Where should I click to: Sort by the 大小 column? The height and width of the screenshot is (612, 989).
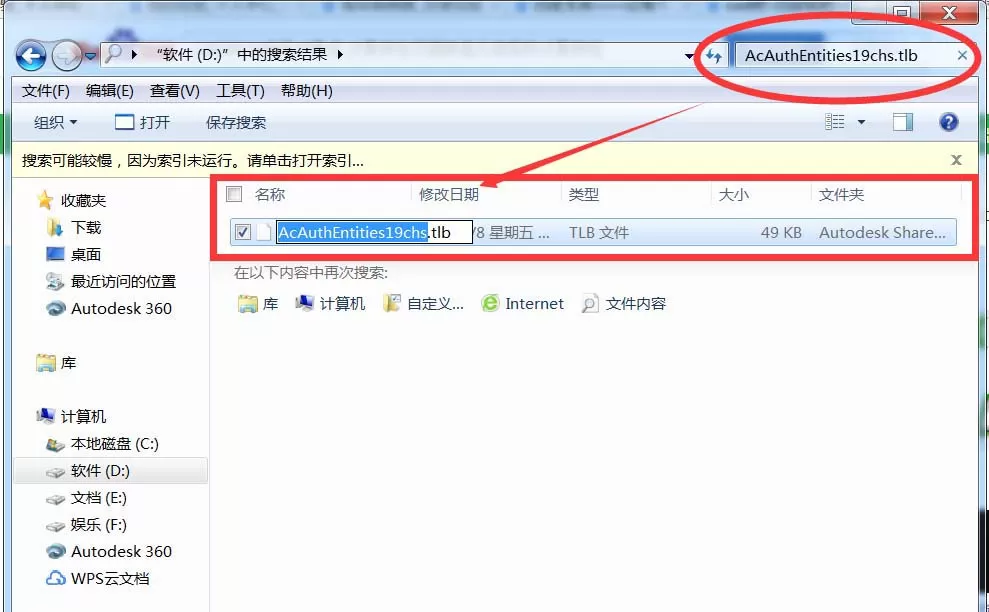pos(734,194)
